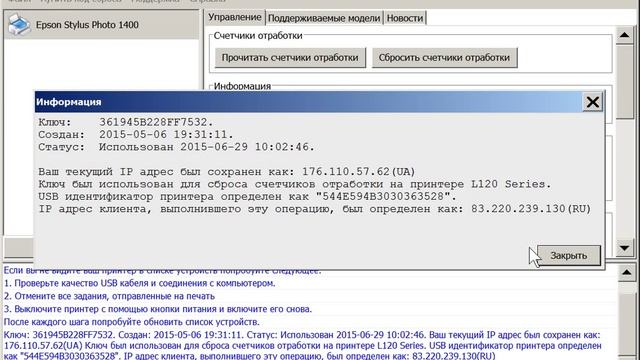640x360 pixels.
Task: Switch to the Поддерживаемые модели tab
Action: (324, 18)
